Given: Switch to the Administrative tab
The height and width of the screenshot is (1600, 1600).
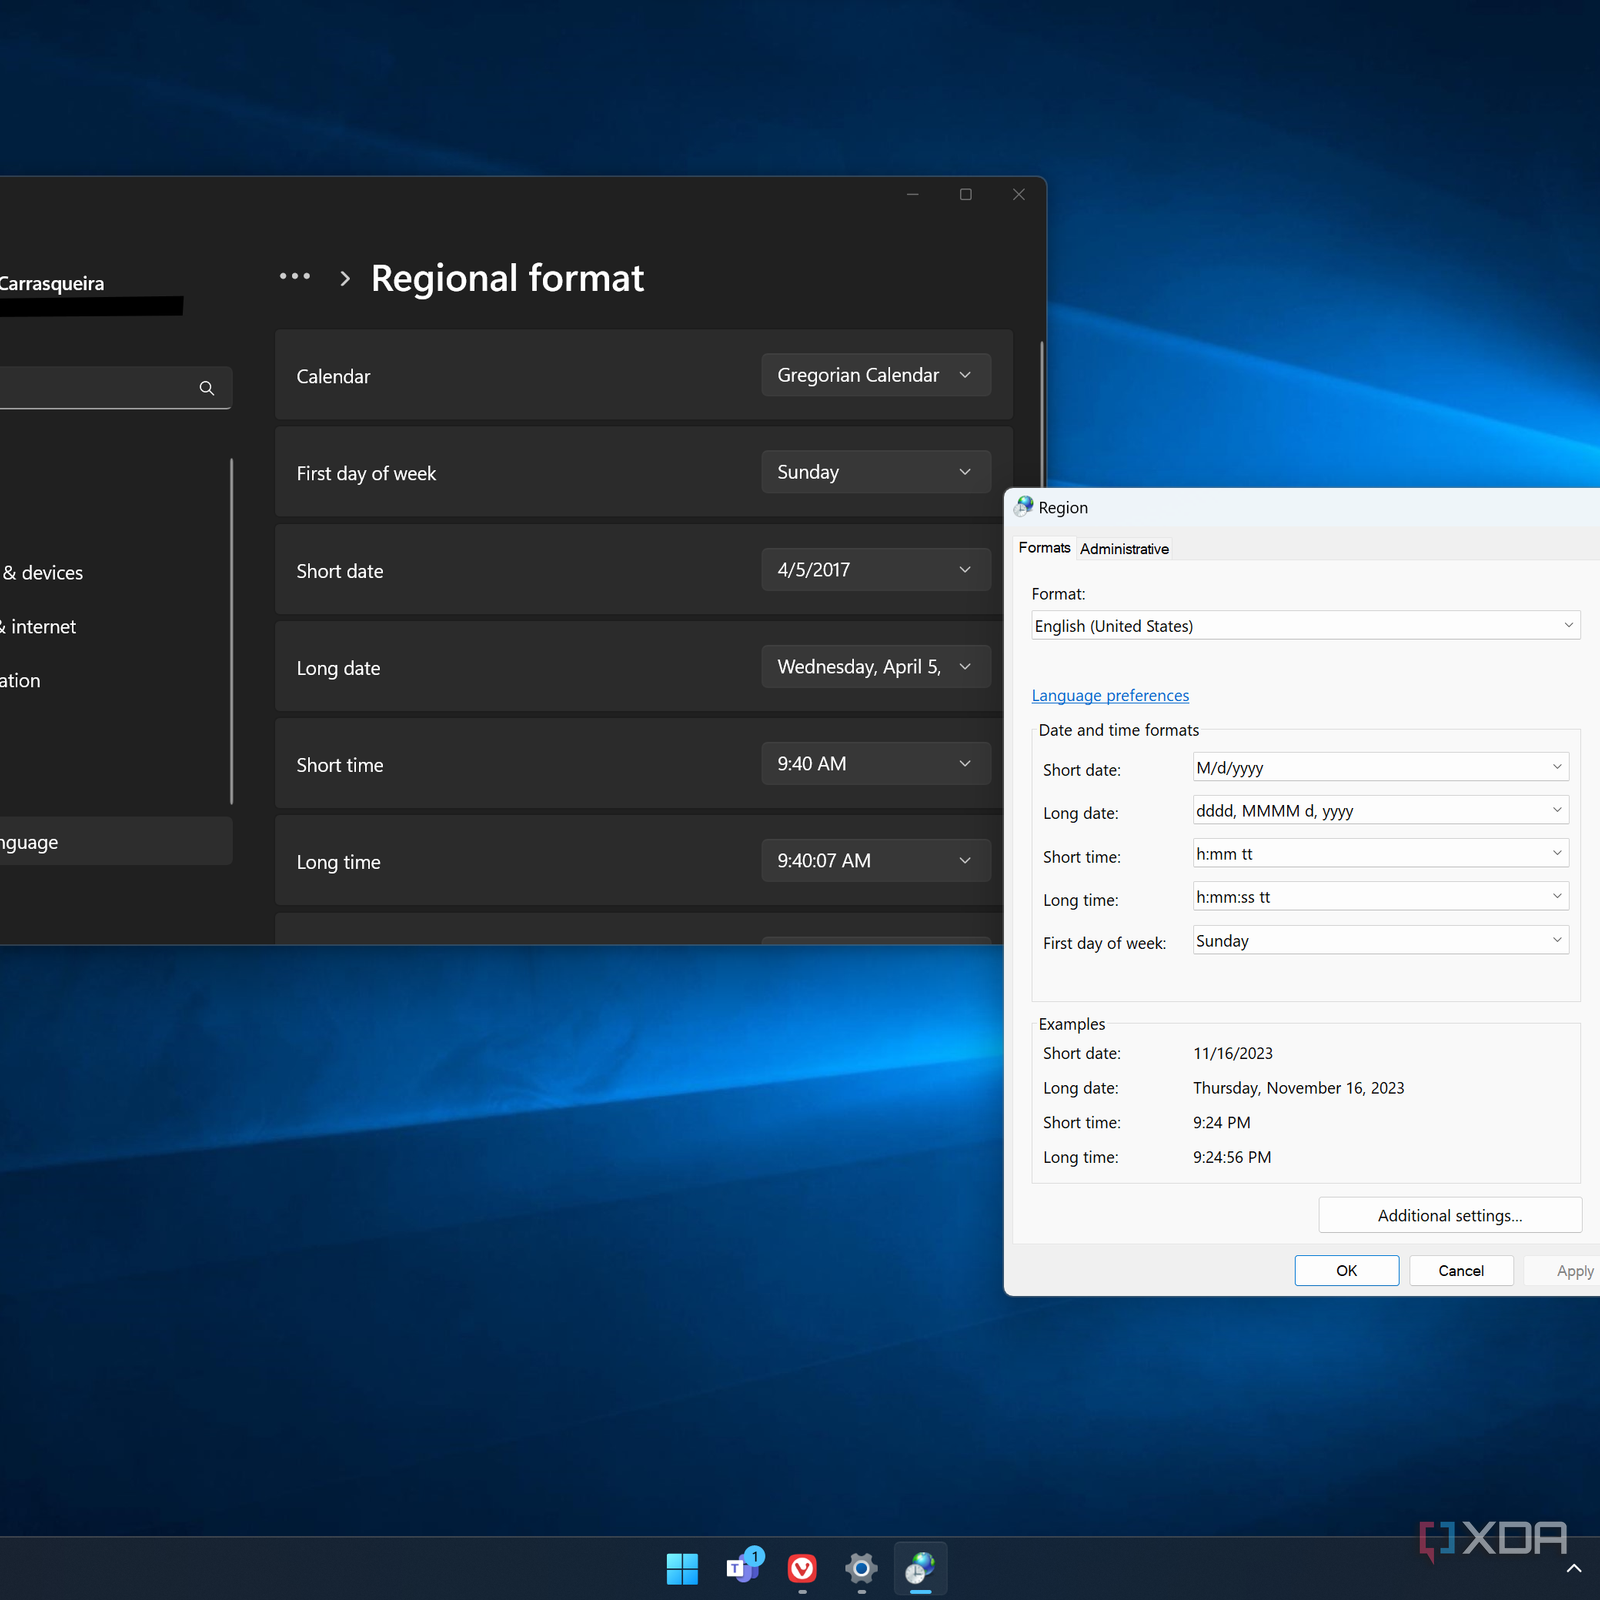Looking at the screenshot, I should click(1124, 549).
